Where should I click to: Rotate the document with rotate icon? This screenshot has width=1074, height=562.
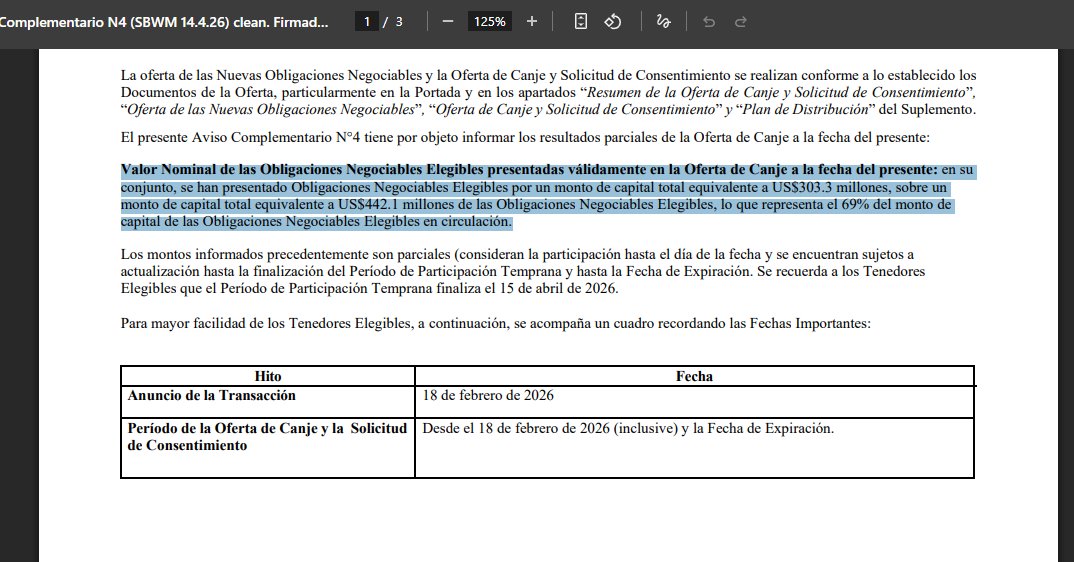(x=612, y=22)
